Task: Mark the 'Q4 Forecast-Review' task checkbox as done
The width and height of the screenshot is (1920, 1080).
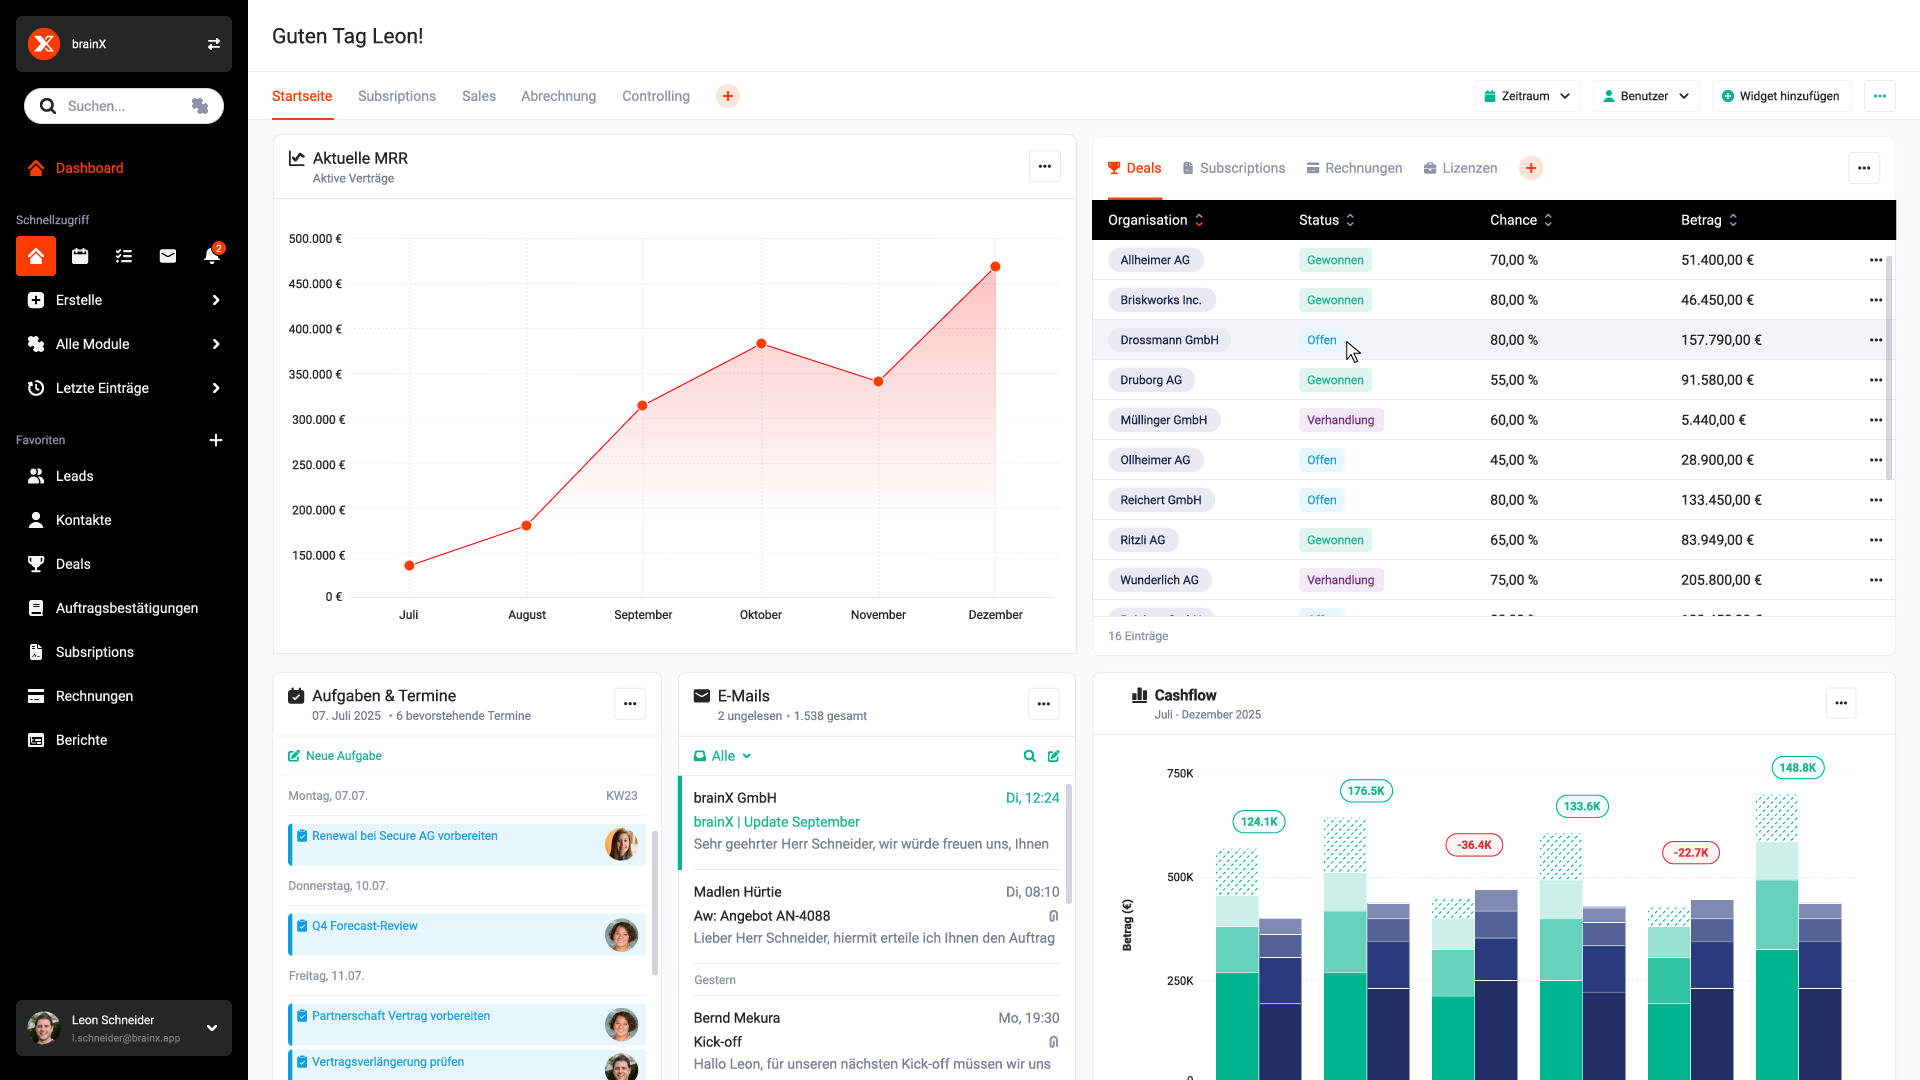Action: pos(303,925)
